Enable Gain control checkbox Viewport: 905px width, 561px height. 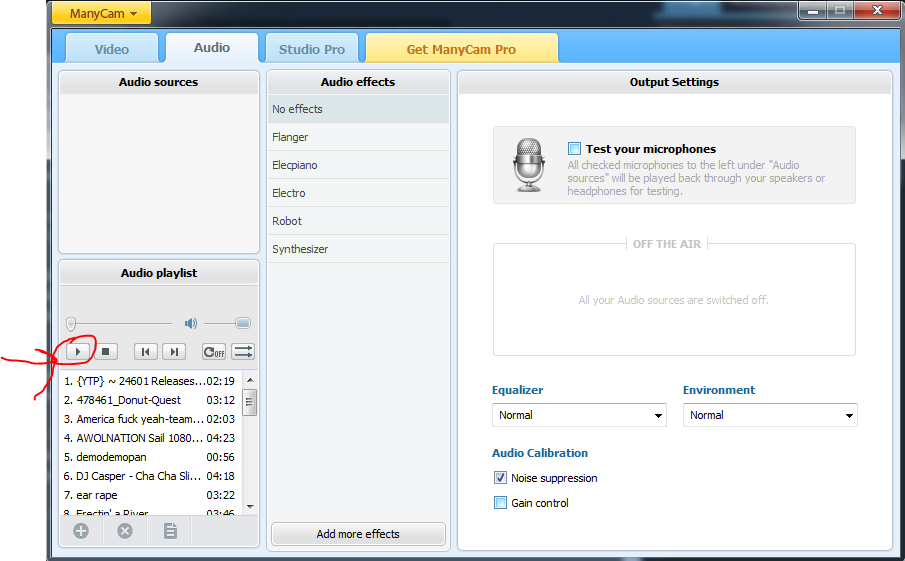500,503
